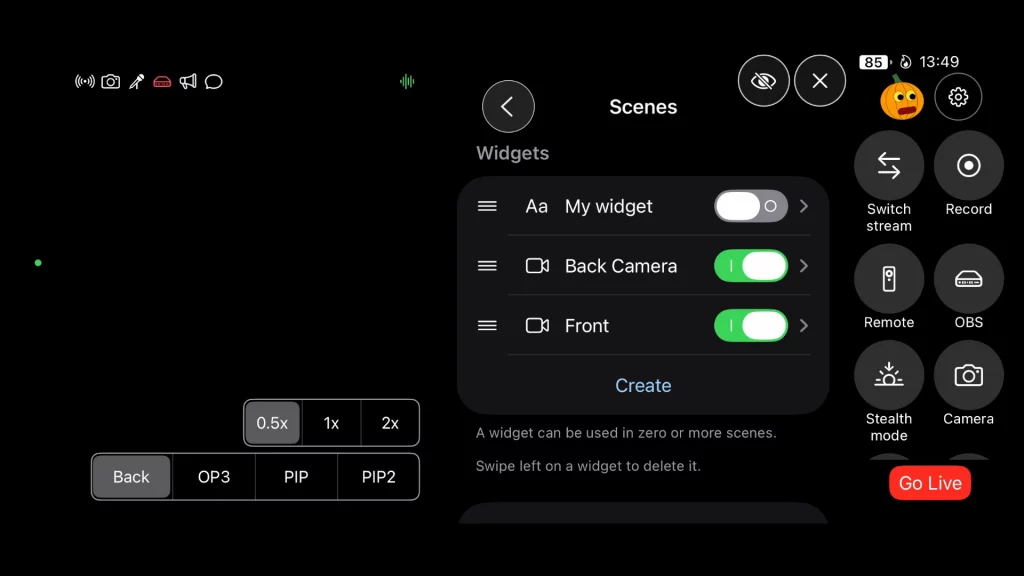Enable the My widget switch
This screenshot has height=576, width=1024.
pyautogui.click(x=751, y=206)
